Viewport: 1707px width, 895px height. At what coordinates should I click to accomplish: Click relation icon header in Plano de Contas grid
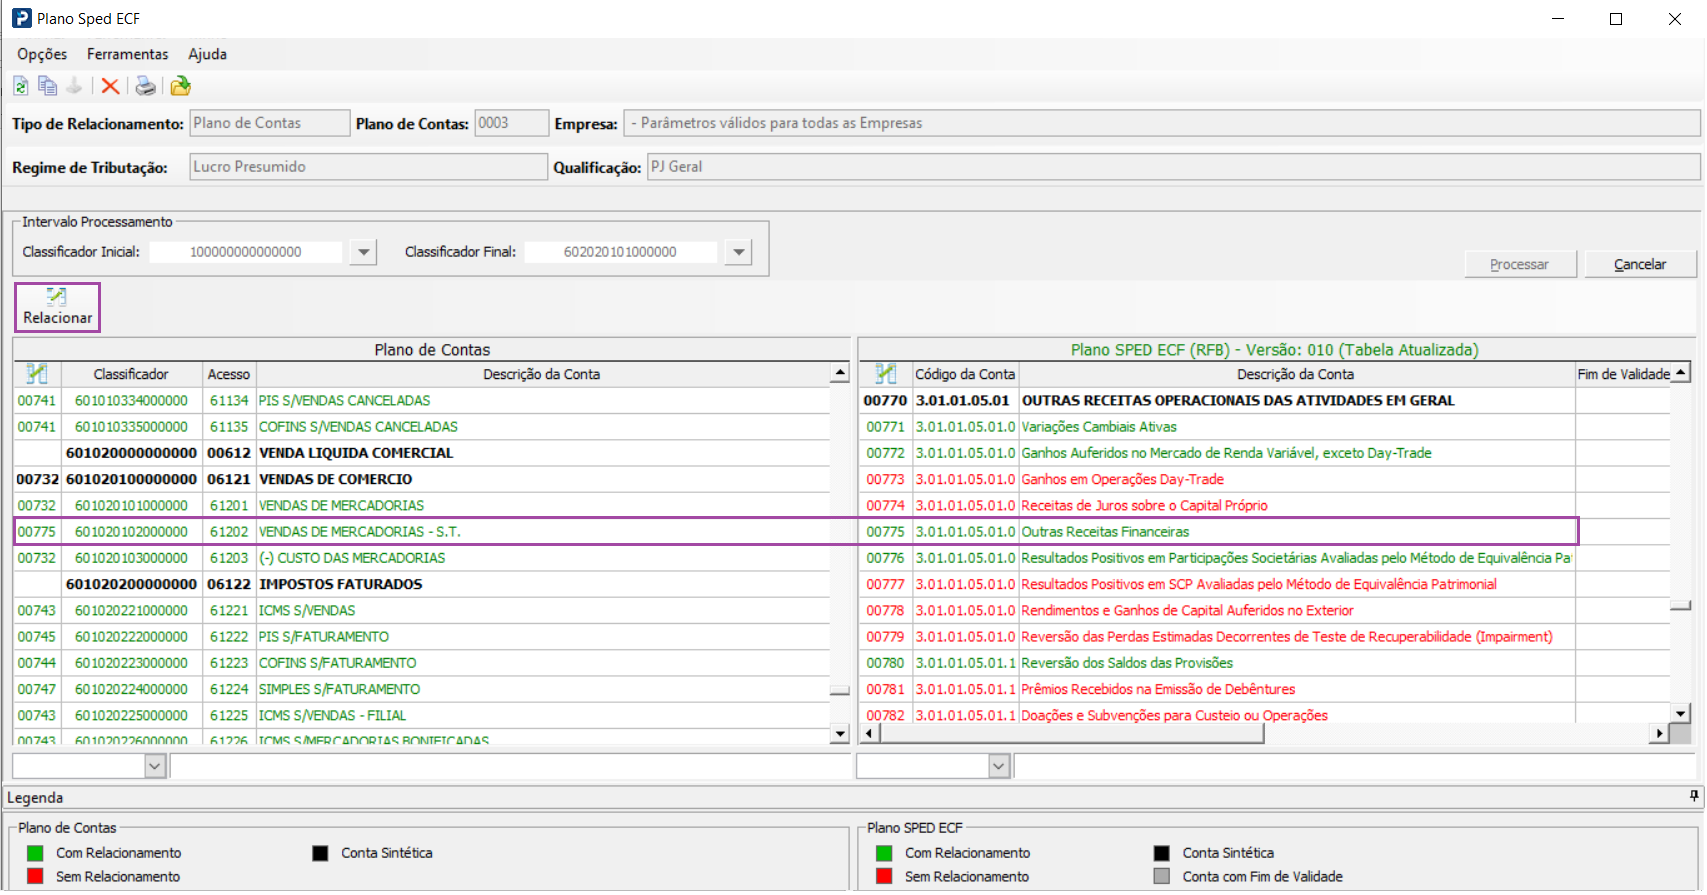pos(37,374)
